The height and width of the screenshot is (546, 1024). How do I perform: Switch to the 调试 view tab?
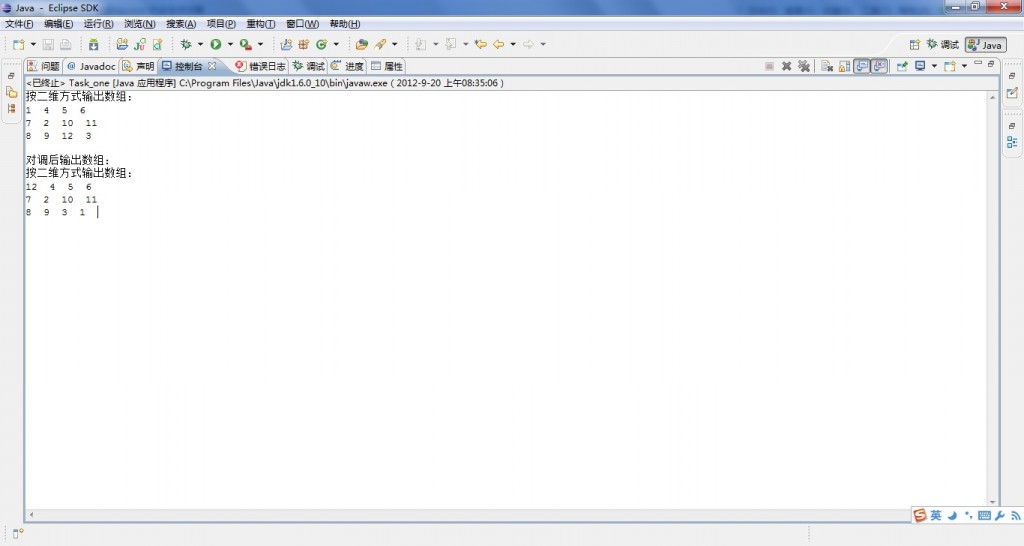coord(308,66)
